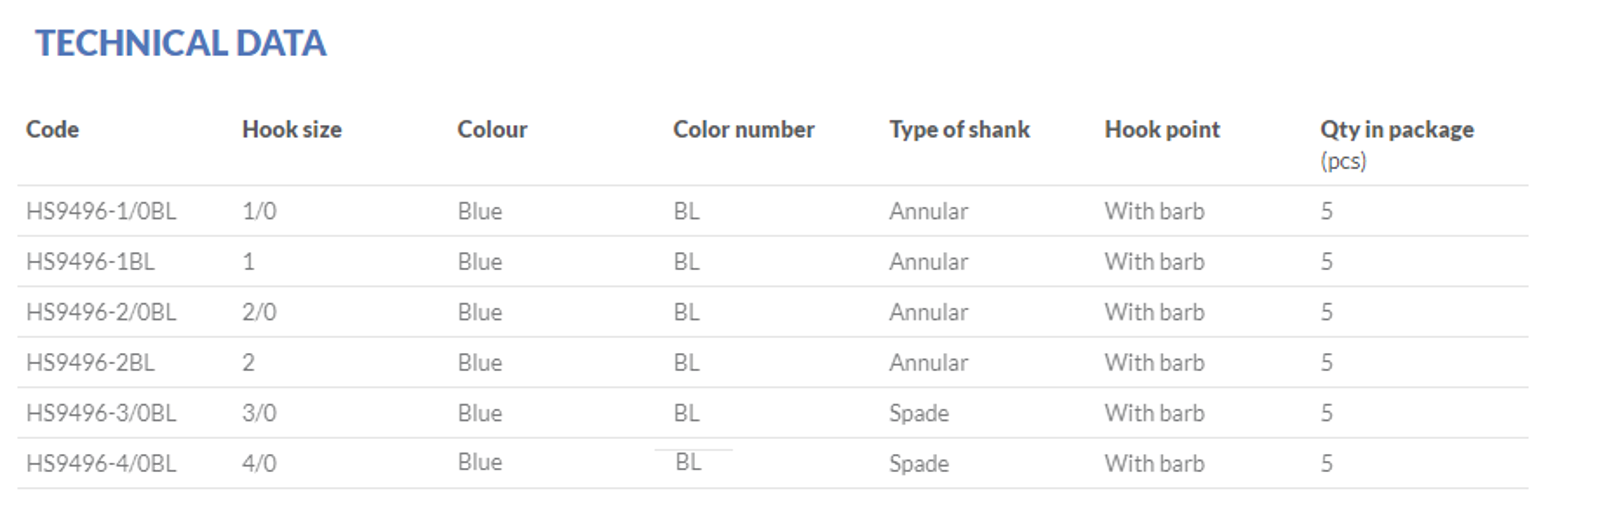1600x517 pixels.
Task: Select product code HS9496-3/0BL
Action: (101, 413)
